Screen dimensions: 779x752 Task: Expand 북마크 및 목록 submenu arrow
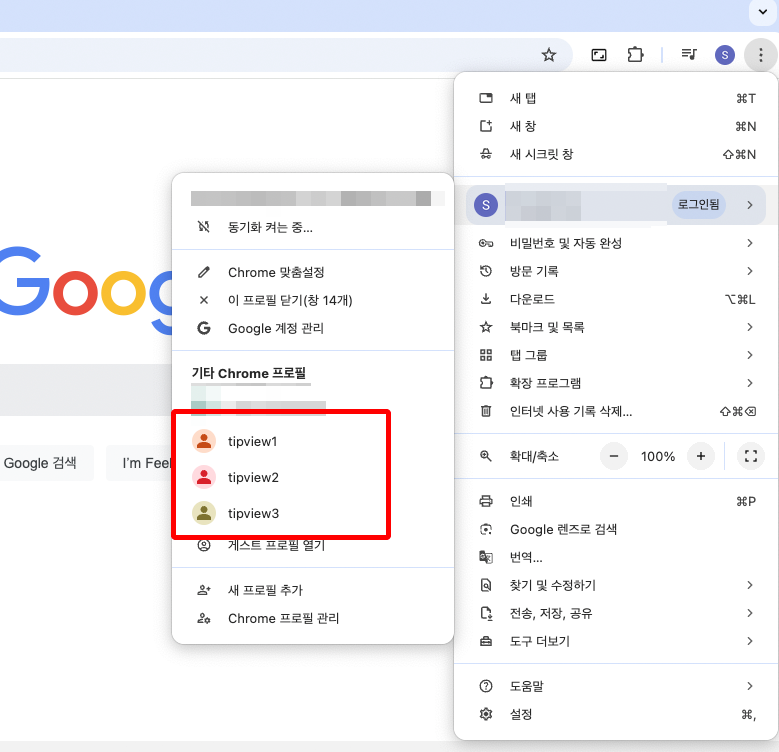click(x=750, y=327)
